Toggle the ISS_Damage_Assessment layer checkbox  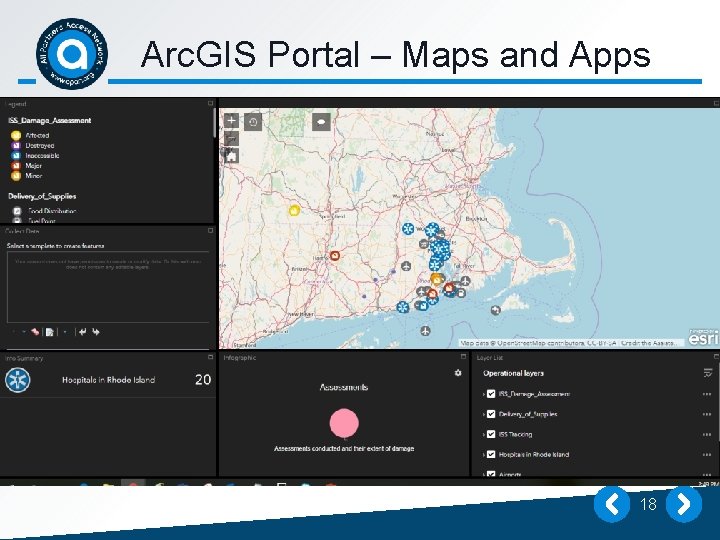pos(491,394)
